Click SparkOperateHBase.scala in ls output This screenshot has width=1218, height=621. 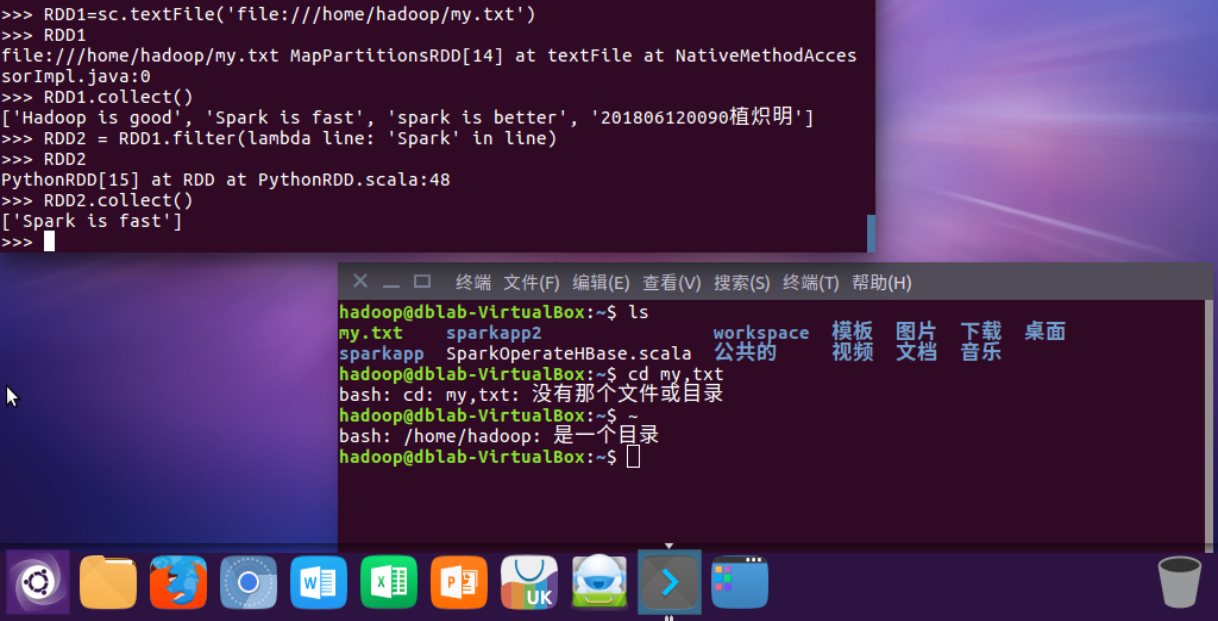[x=569, y=354]
